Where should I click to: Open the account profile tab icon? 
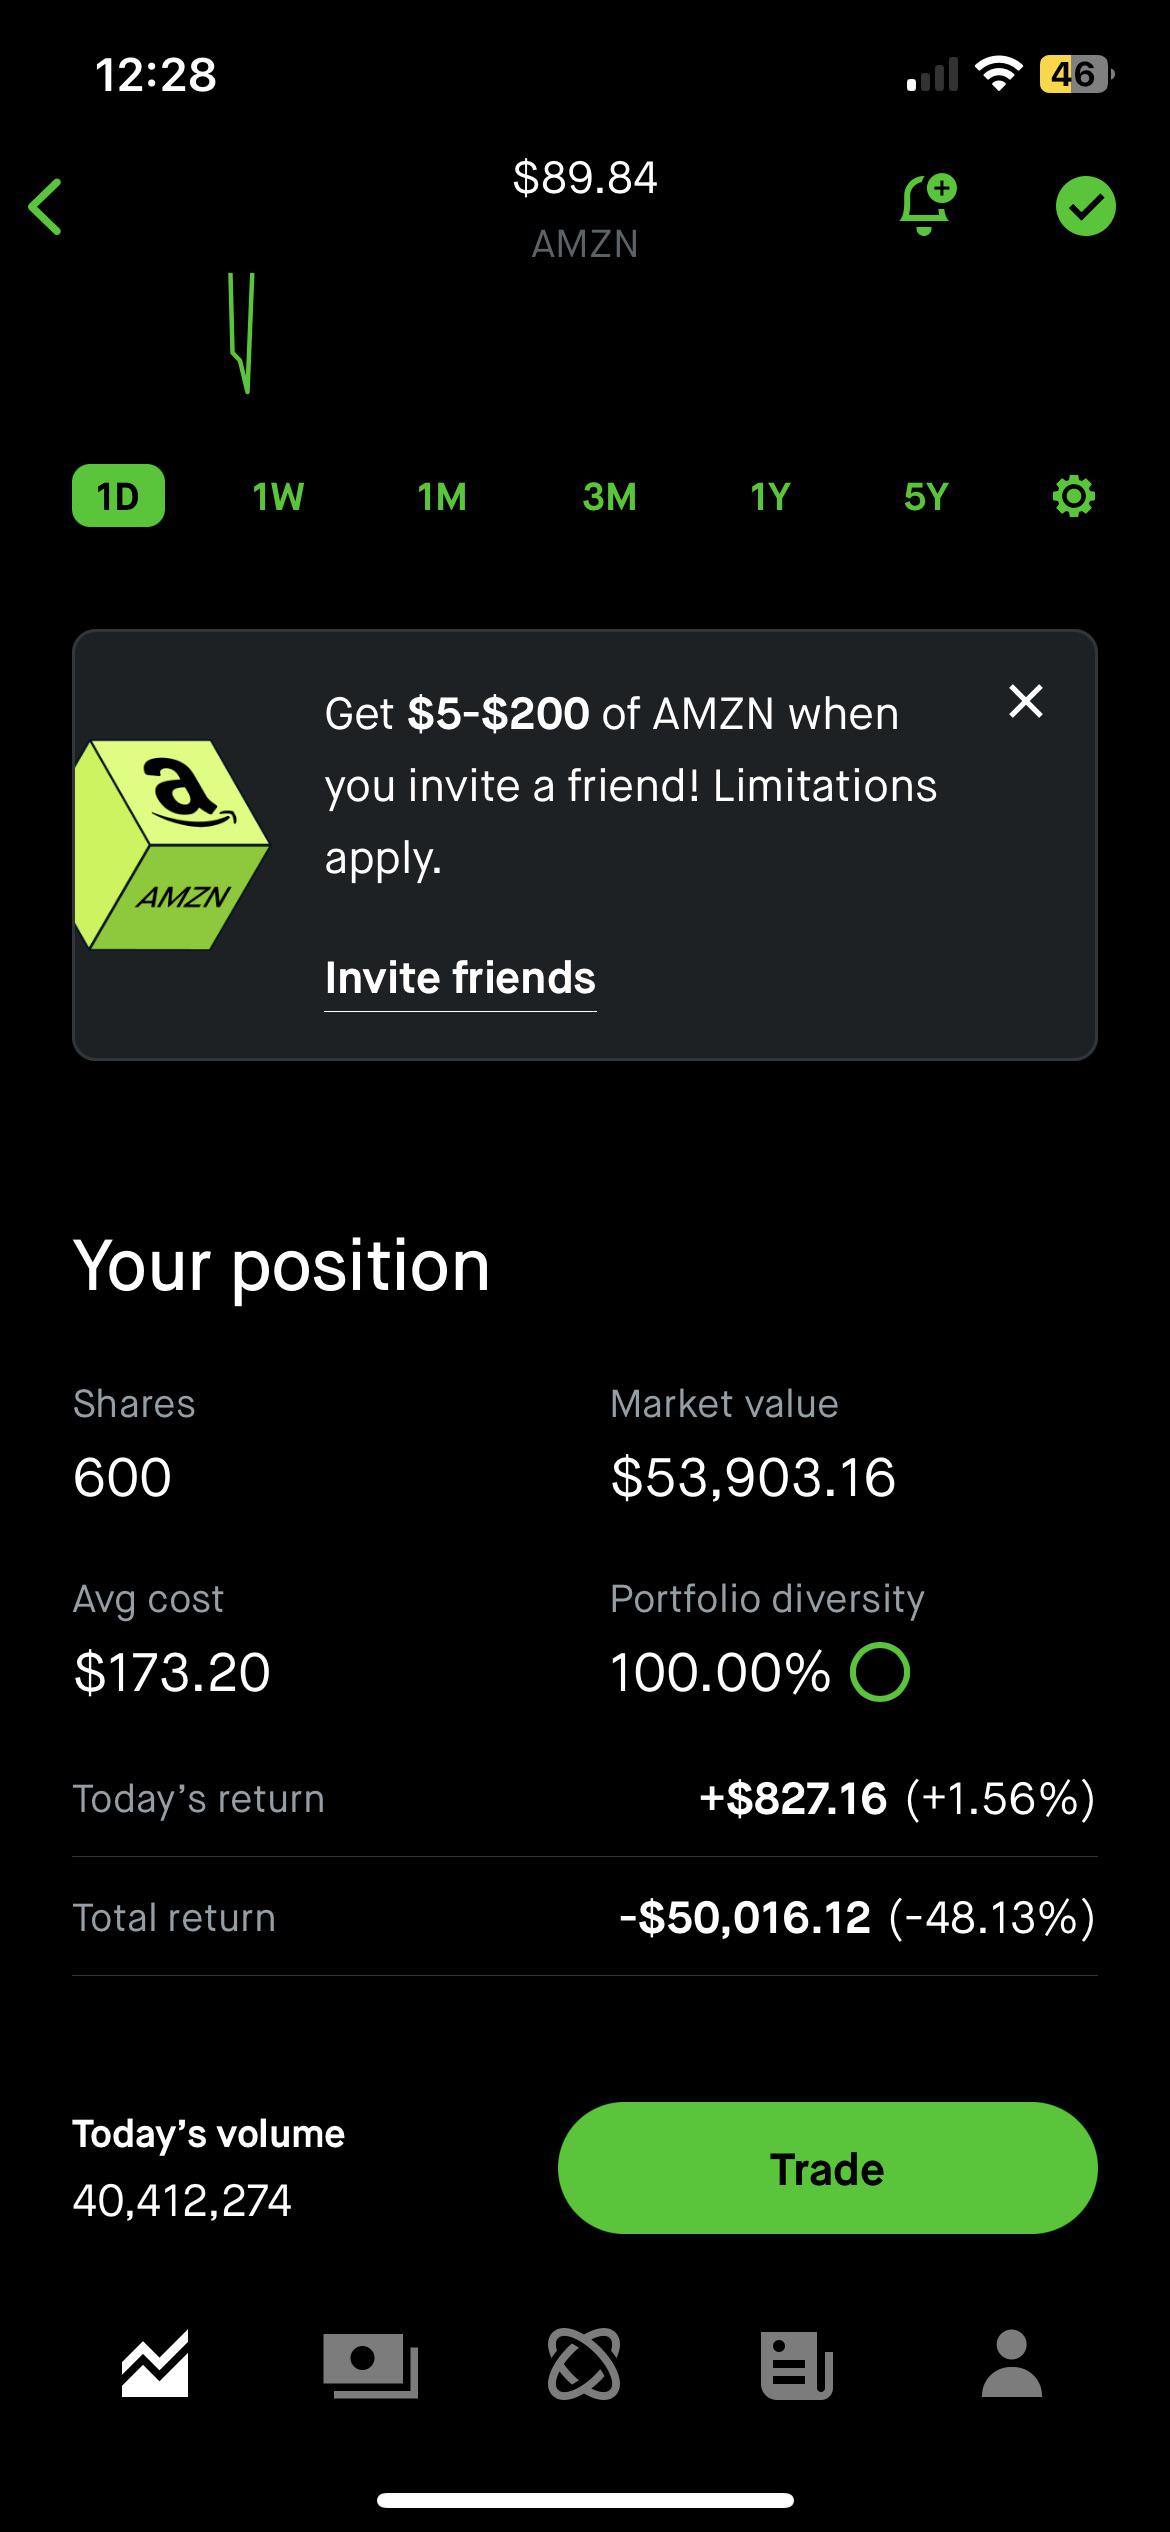(x=1012, y=2364)
